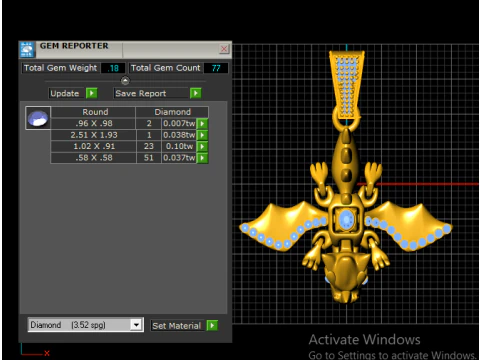Click the gem count cell showing 23

[x=149, y=146]
